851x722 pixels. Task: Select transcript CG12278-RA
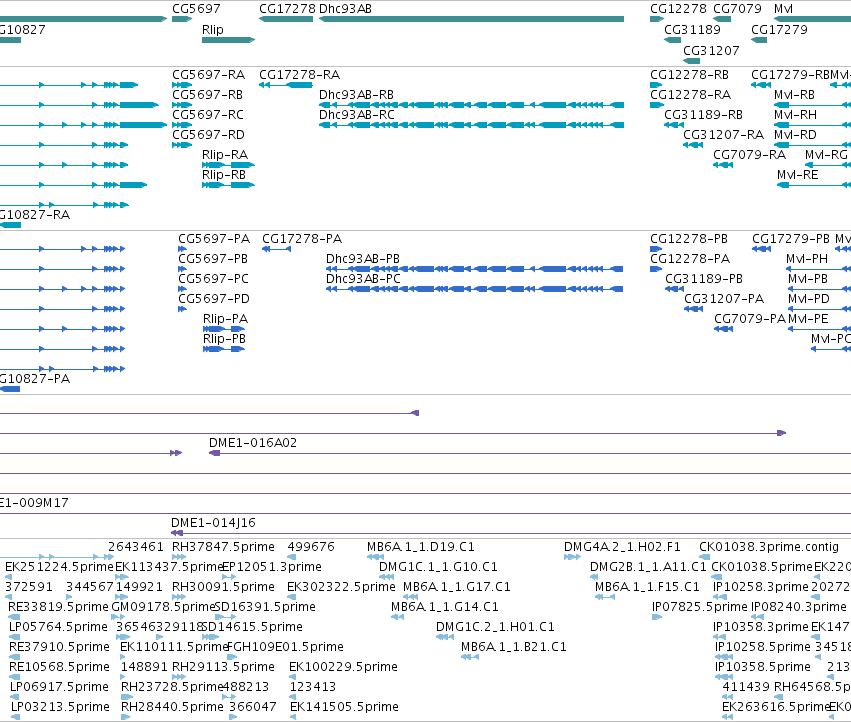click(657, 105)
